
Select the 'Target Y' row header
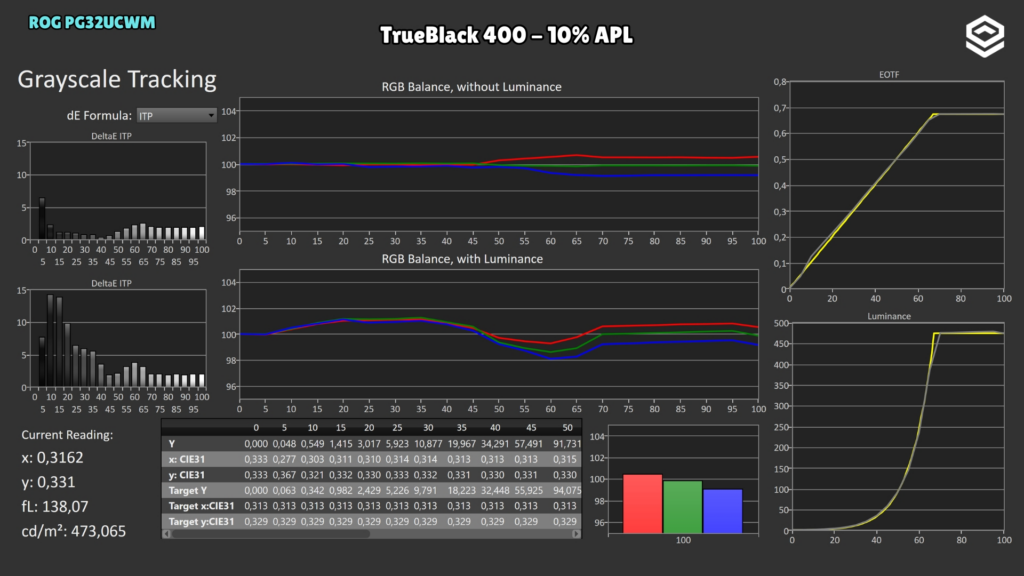[187, 490]
